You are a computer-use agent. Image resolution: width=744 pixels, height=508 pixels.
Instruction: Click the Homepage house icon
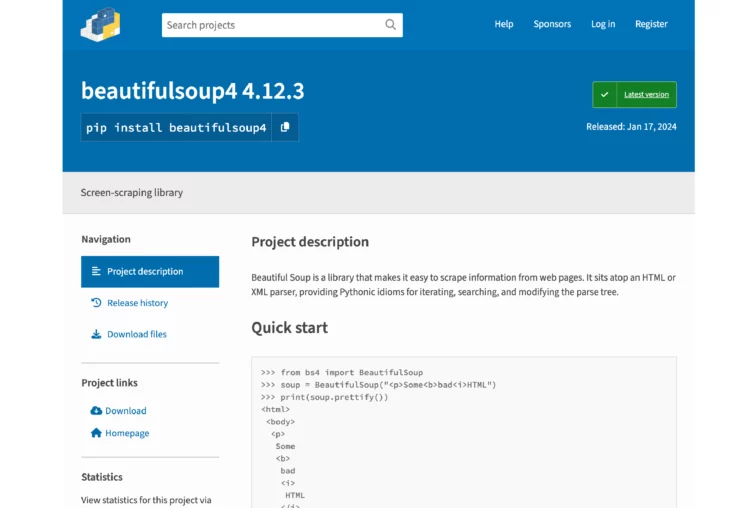96,433
